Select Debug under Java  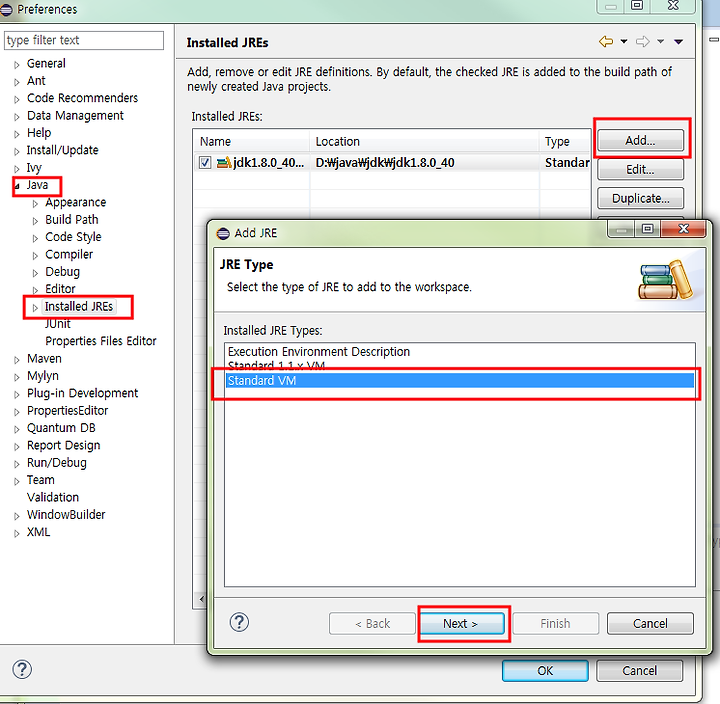click(62, 272)
